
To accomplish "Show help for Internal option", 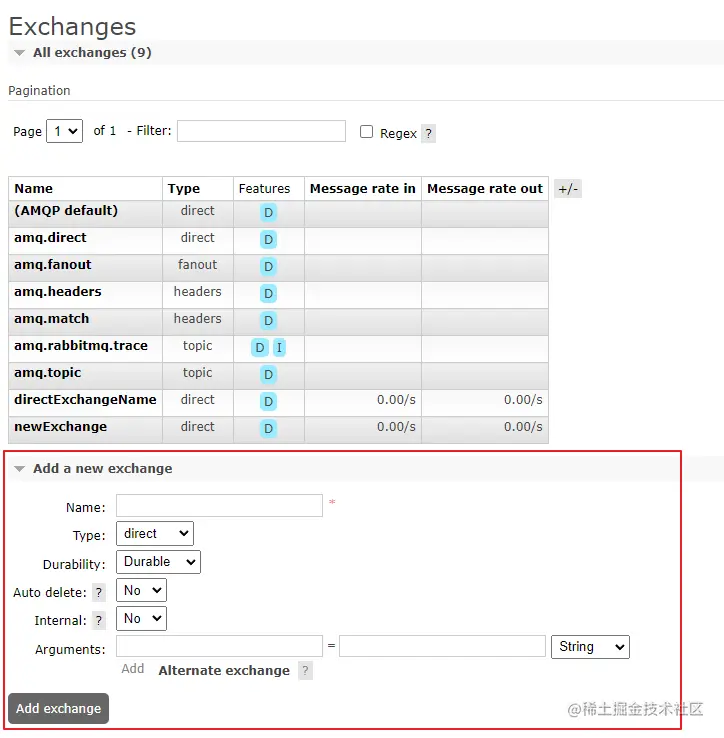I will click(x=98, y=621).
